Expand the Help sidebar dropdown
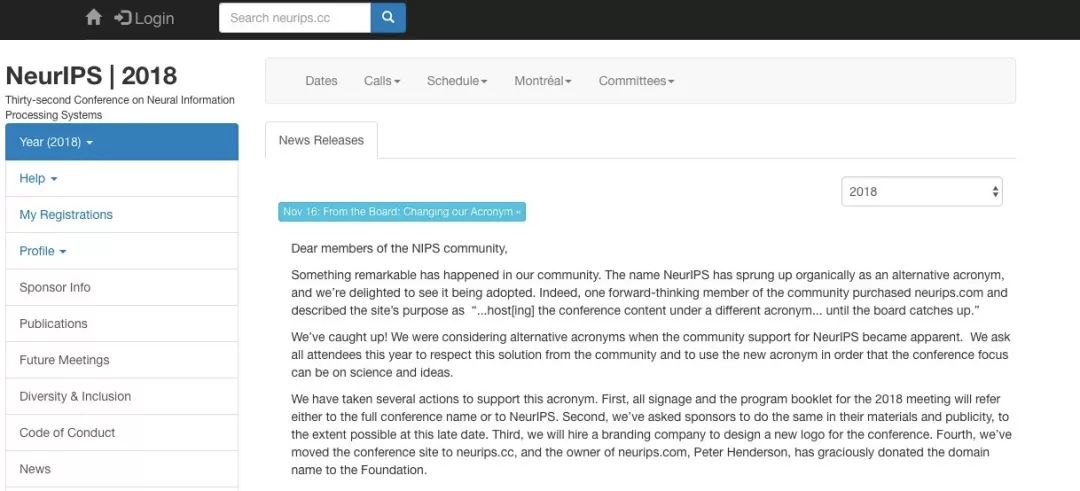1080x491 pixels. [122, 178]
